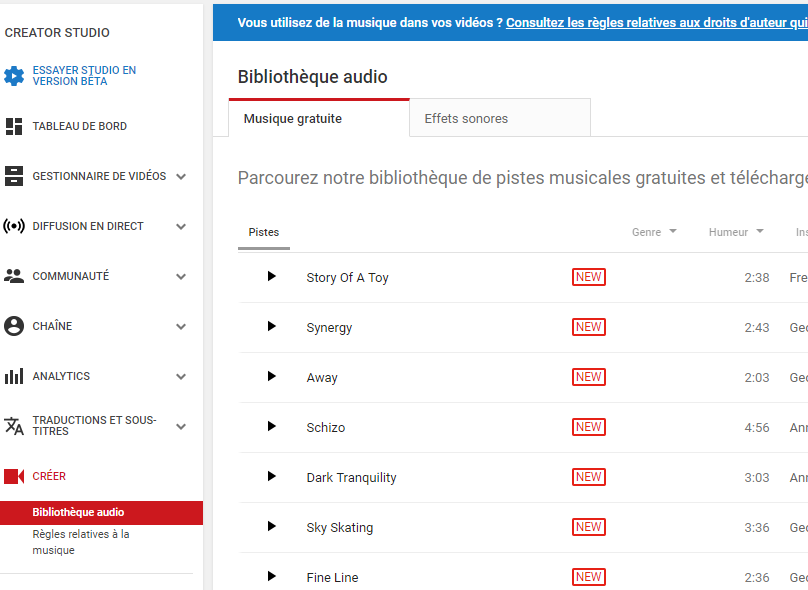Switch to the Musique gratuite tab
808x590 pixels.
[x=319, y=119]
